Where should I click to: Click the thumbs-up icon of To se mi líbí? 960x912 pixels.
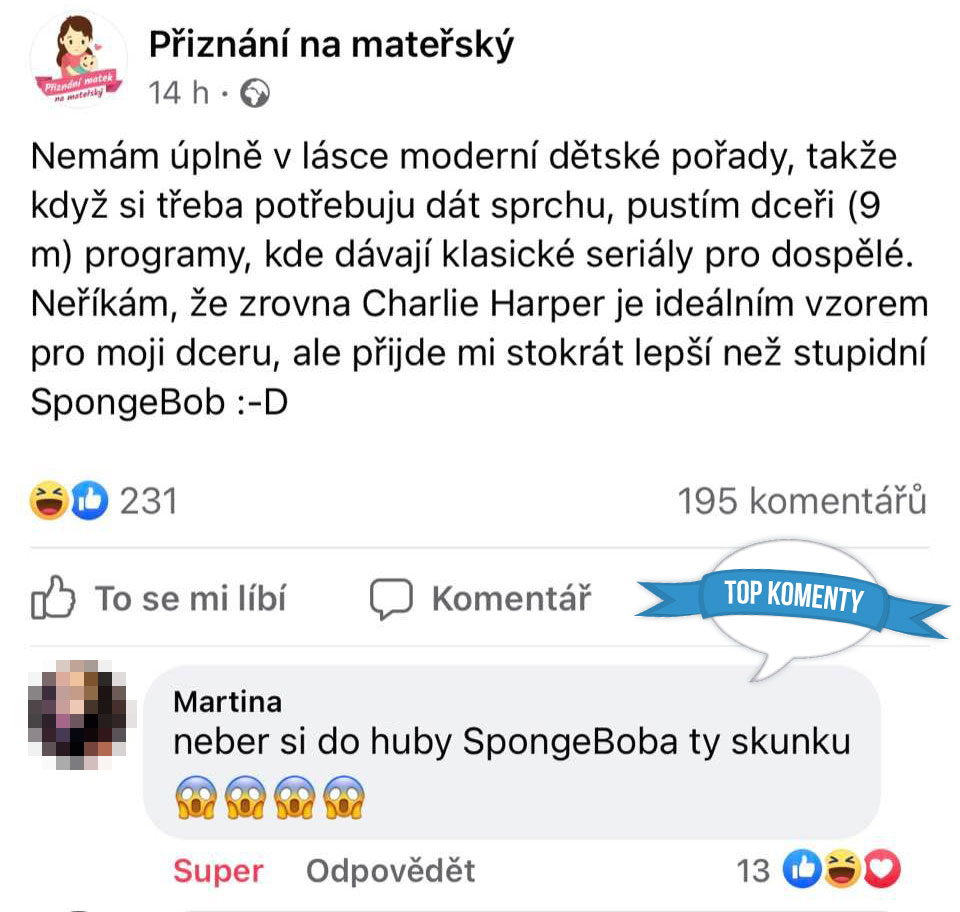pyautogui.click(x=54, y=599)
